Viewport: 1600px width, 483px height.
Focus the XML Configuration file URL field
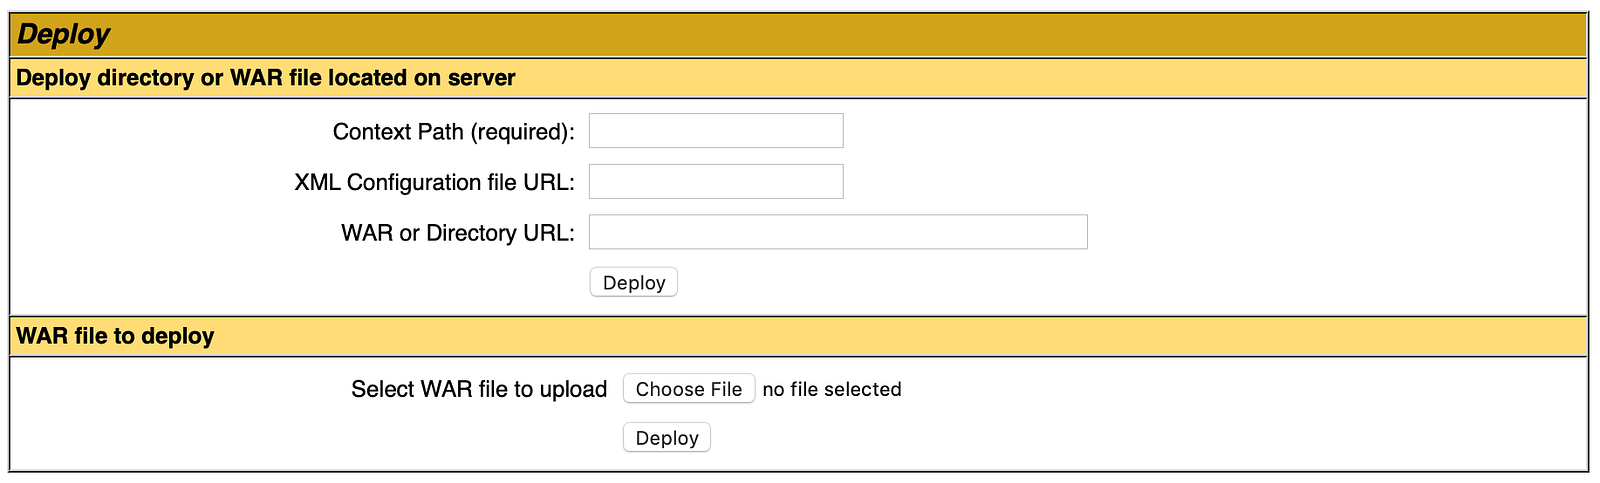coord(716,182)
